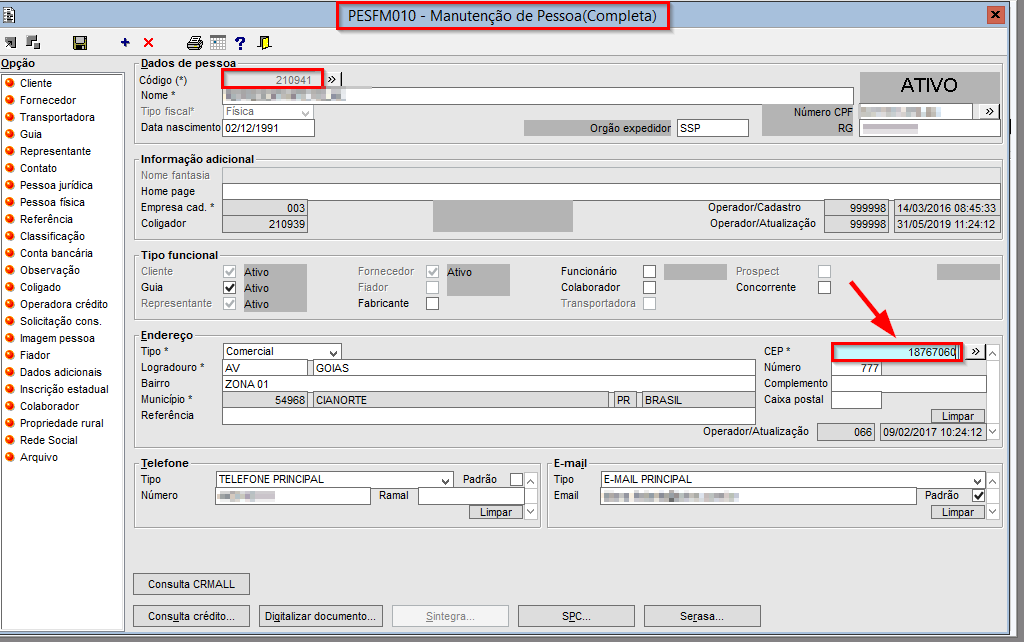This screenshot has height=642, width=1024.
Task: Click the gray arrow shortcut toolbar icon
Action: click(x=10, y=42)
